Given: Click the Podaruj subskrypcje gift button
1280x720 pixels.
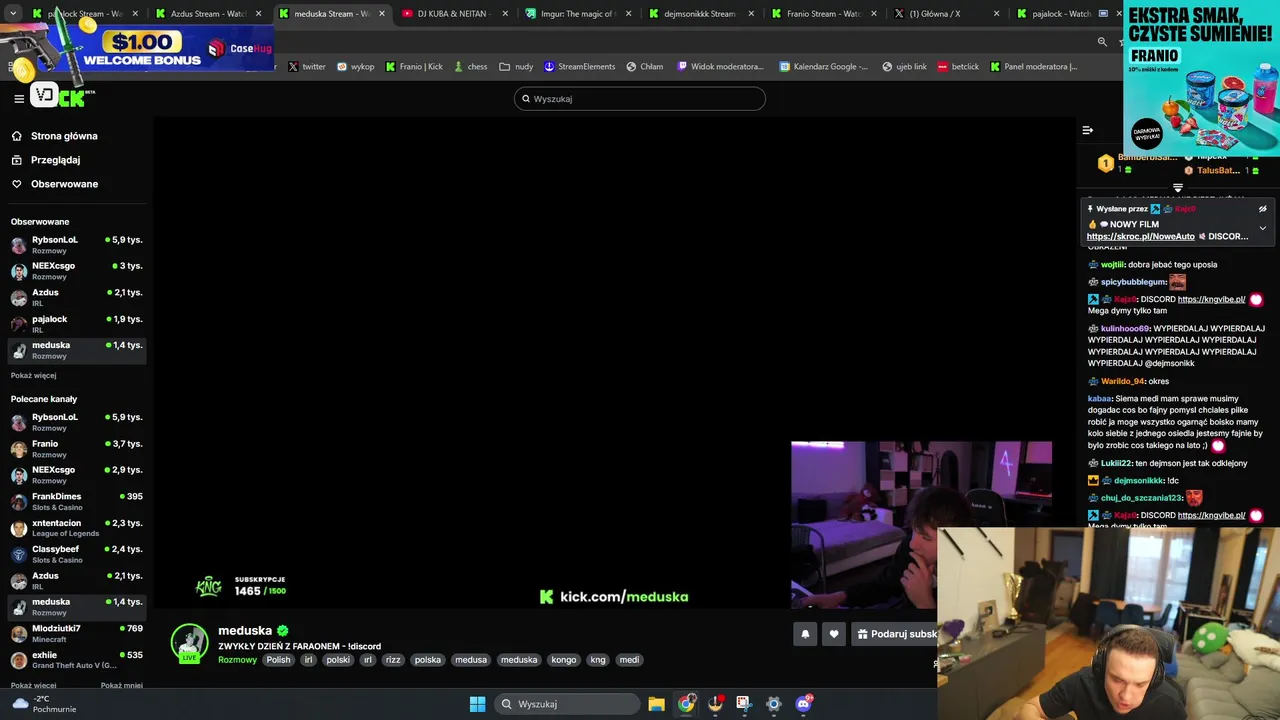Looking at the screenshot, I should pos(895,634).
